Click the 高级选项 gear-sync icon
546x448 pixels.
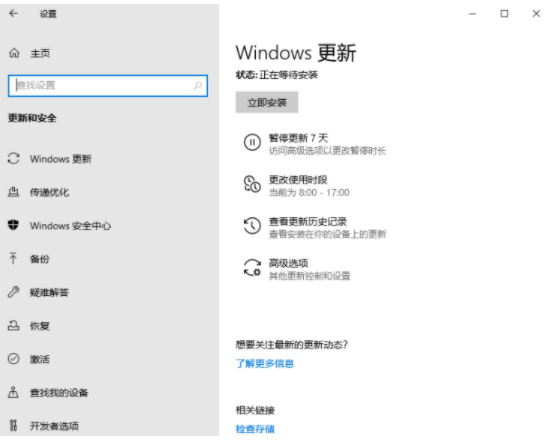point(252,268)
